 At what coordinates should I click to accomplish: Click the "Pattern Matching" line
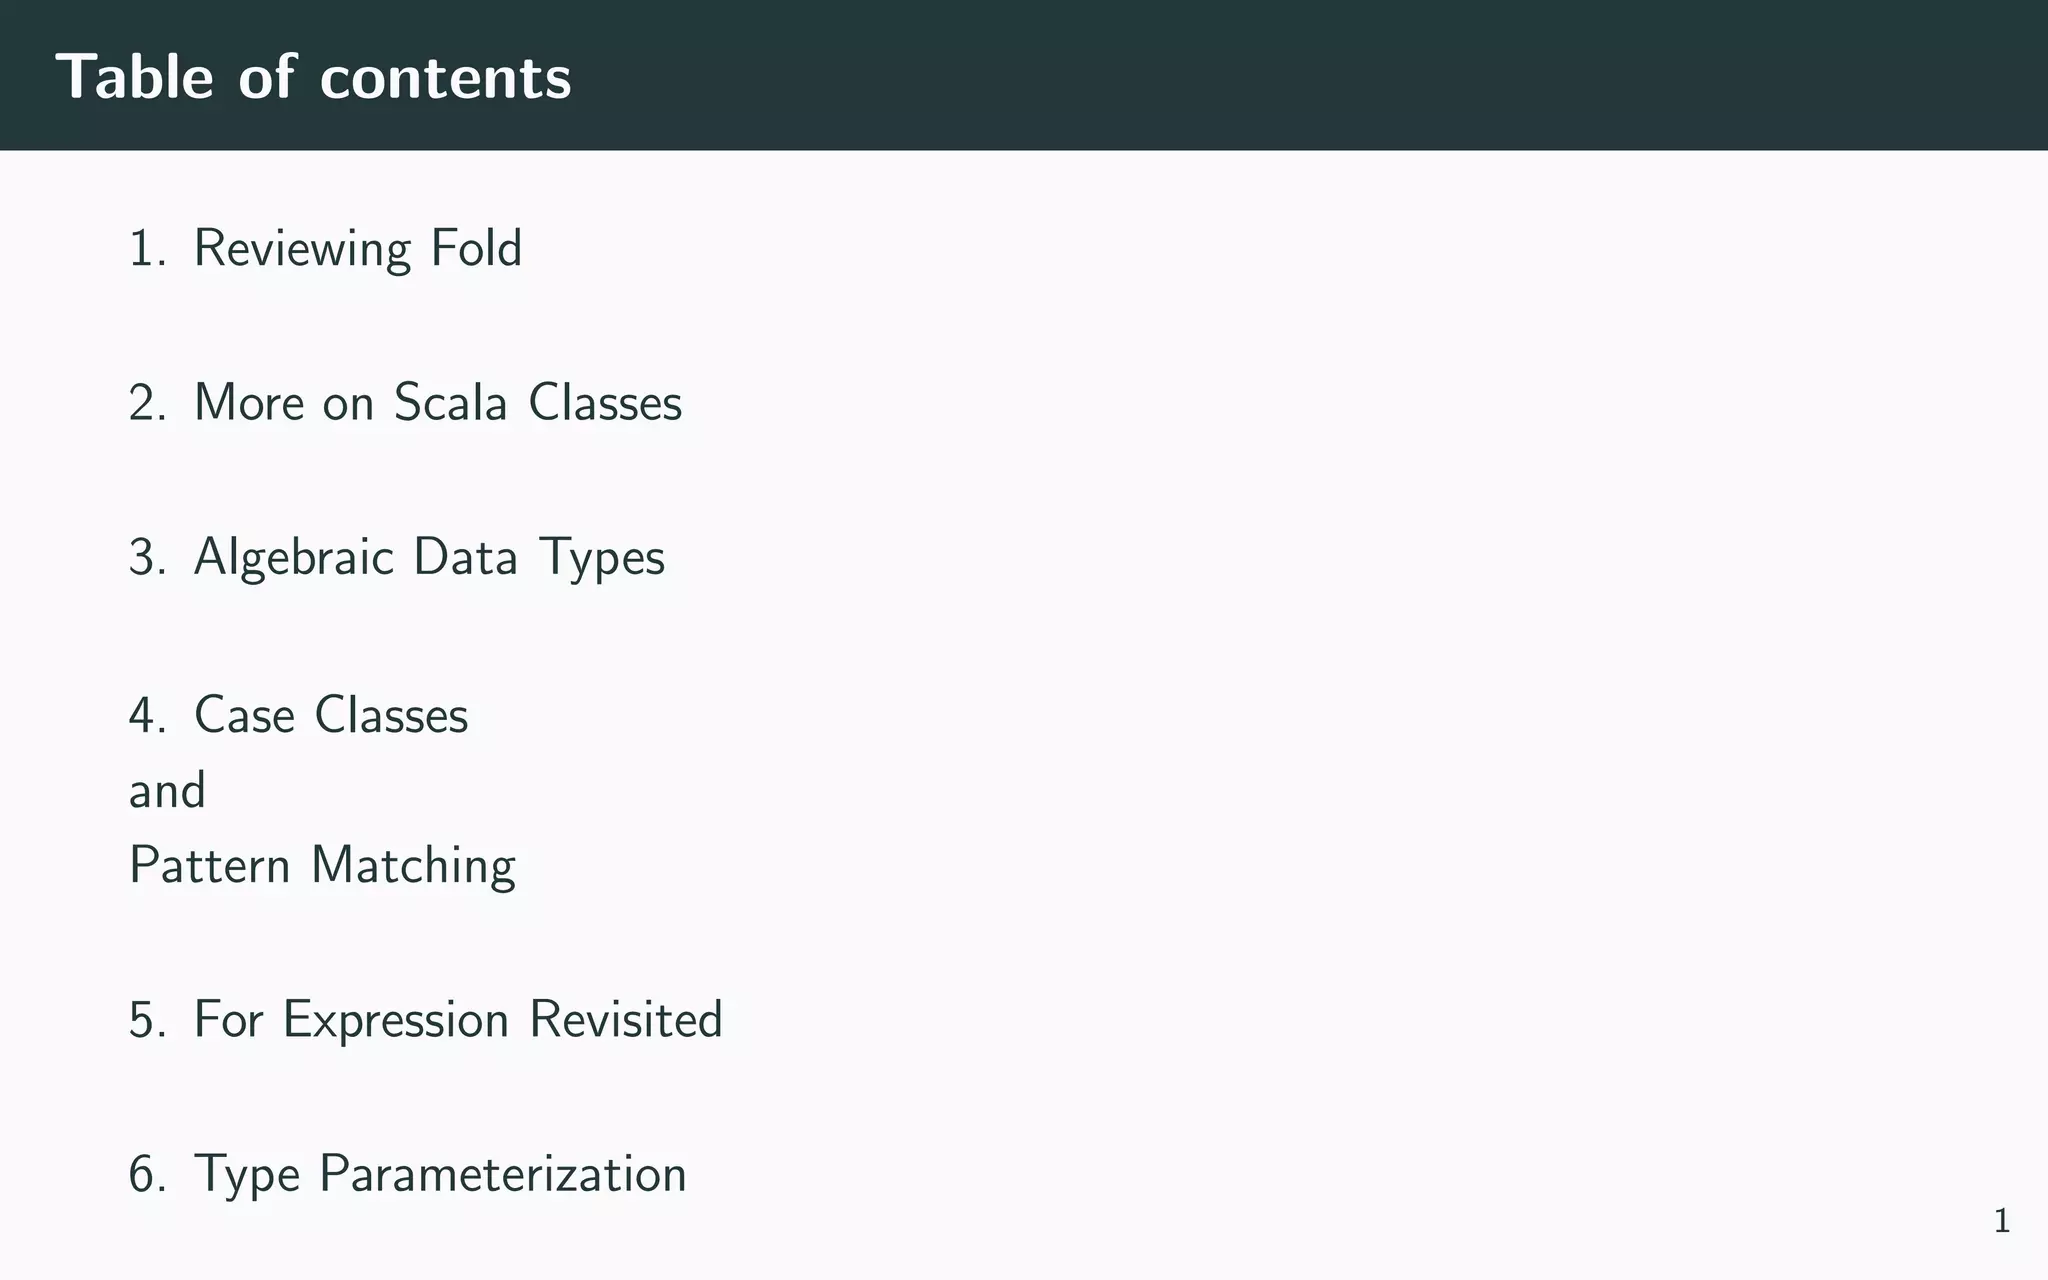(x=322, y=866)
